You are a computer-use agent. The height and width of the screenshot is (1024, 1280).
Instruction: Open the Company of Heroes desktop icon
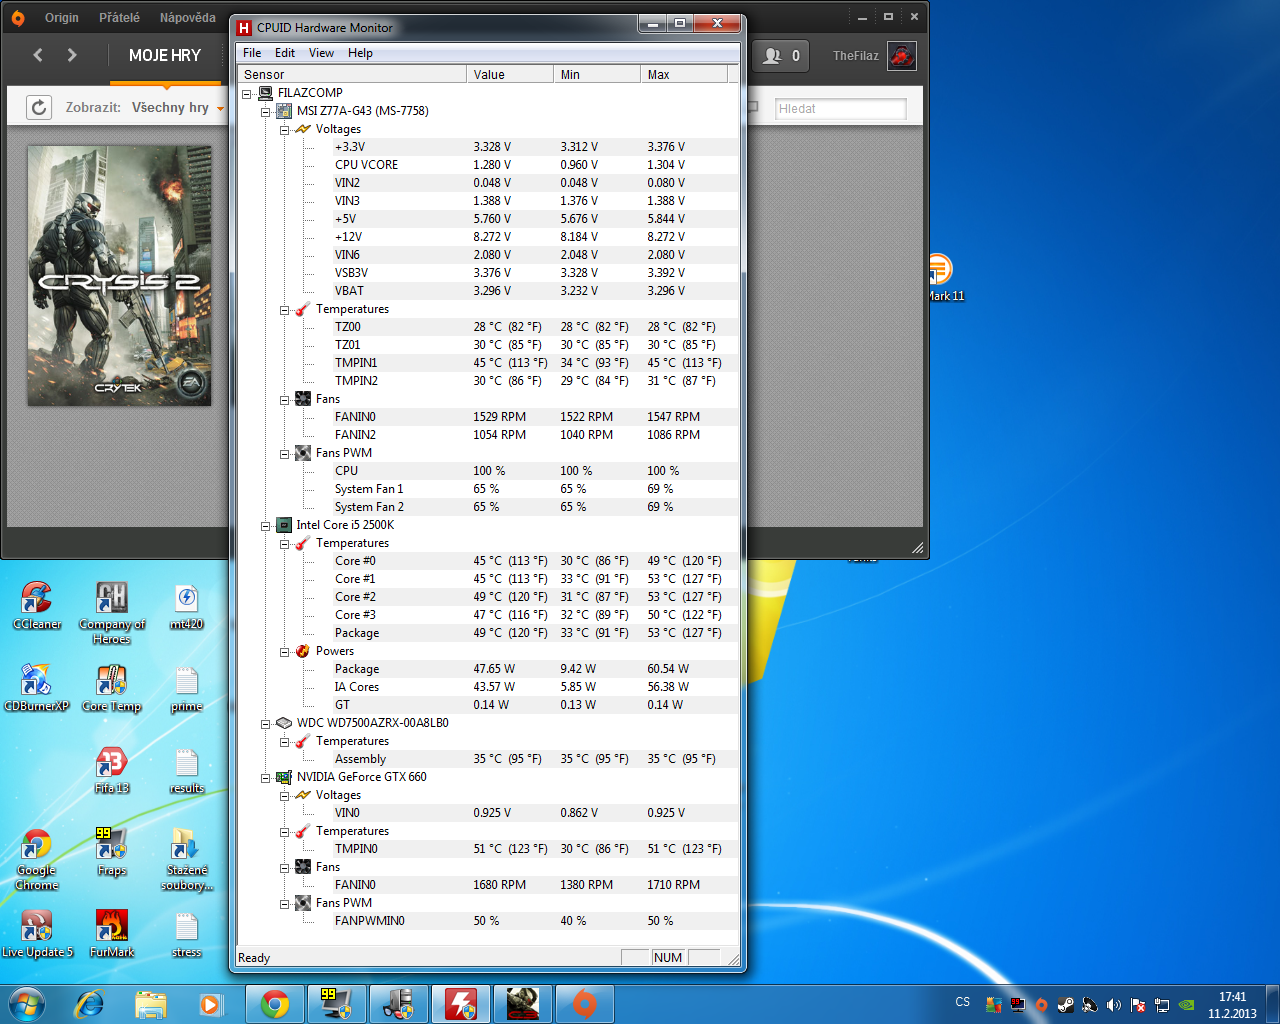click(x=112, y=613)
